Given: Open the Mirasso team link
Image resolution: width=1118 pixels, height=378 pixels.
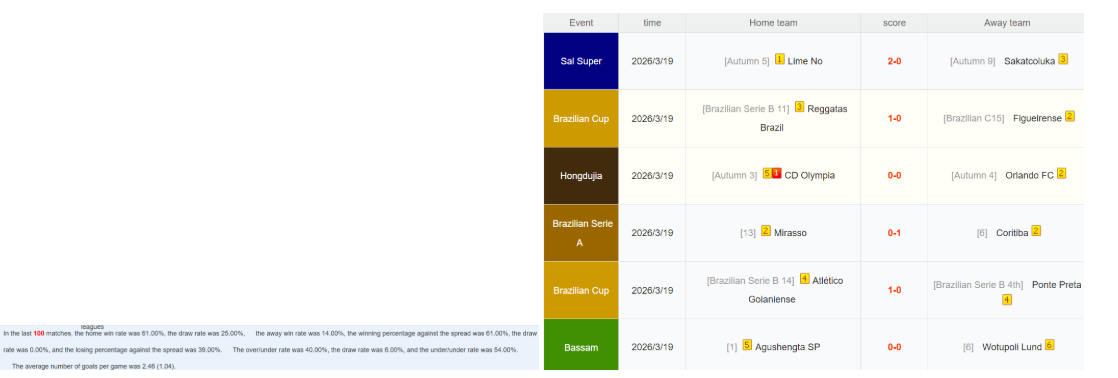Looking at the screenshot, I should click(x=791, y=233).
